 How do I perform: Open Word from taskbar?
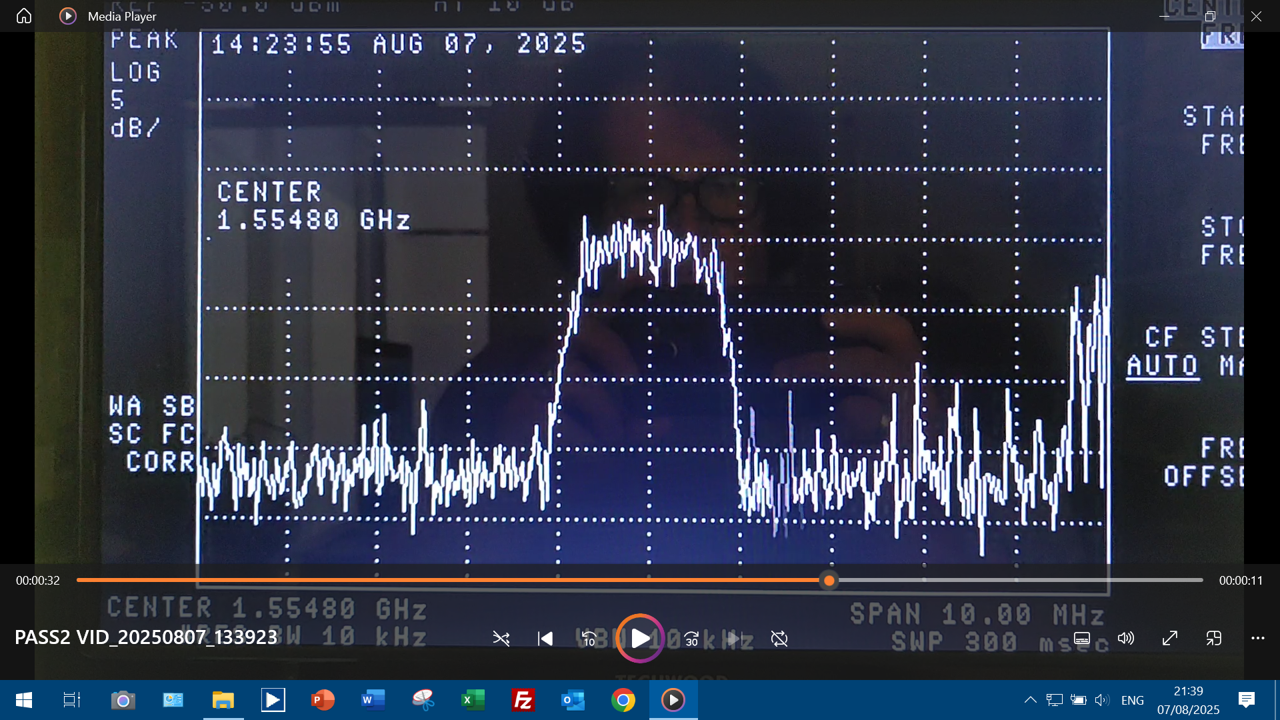pos(373,700)
